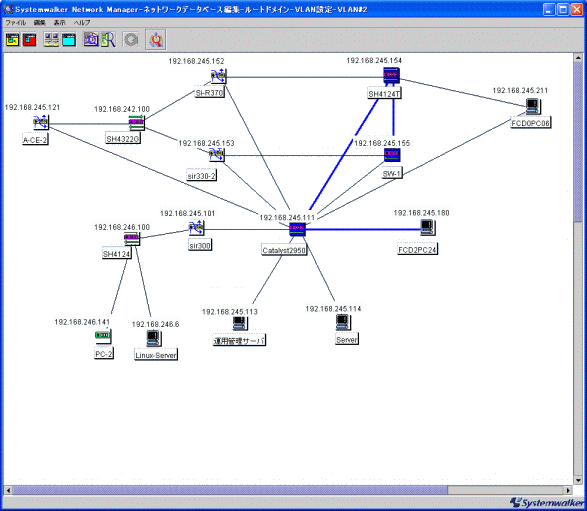Select the green PC-2 device icon
This screenshot has width=587, height=511.
tap(103, 336)
